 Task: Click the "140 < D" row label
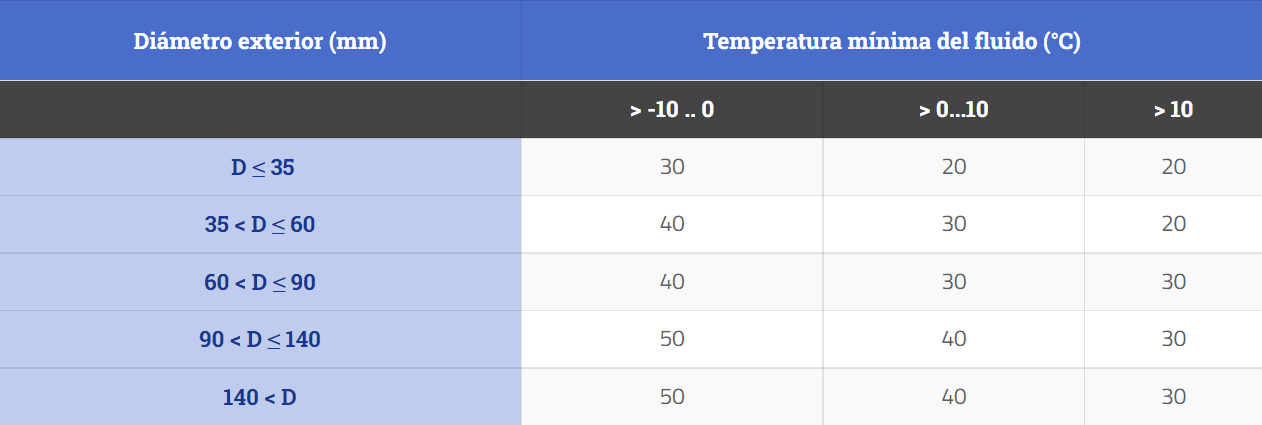click(260, 397)
